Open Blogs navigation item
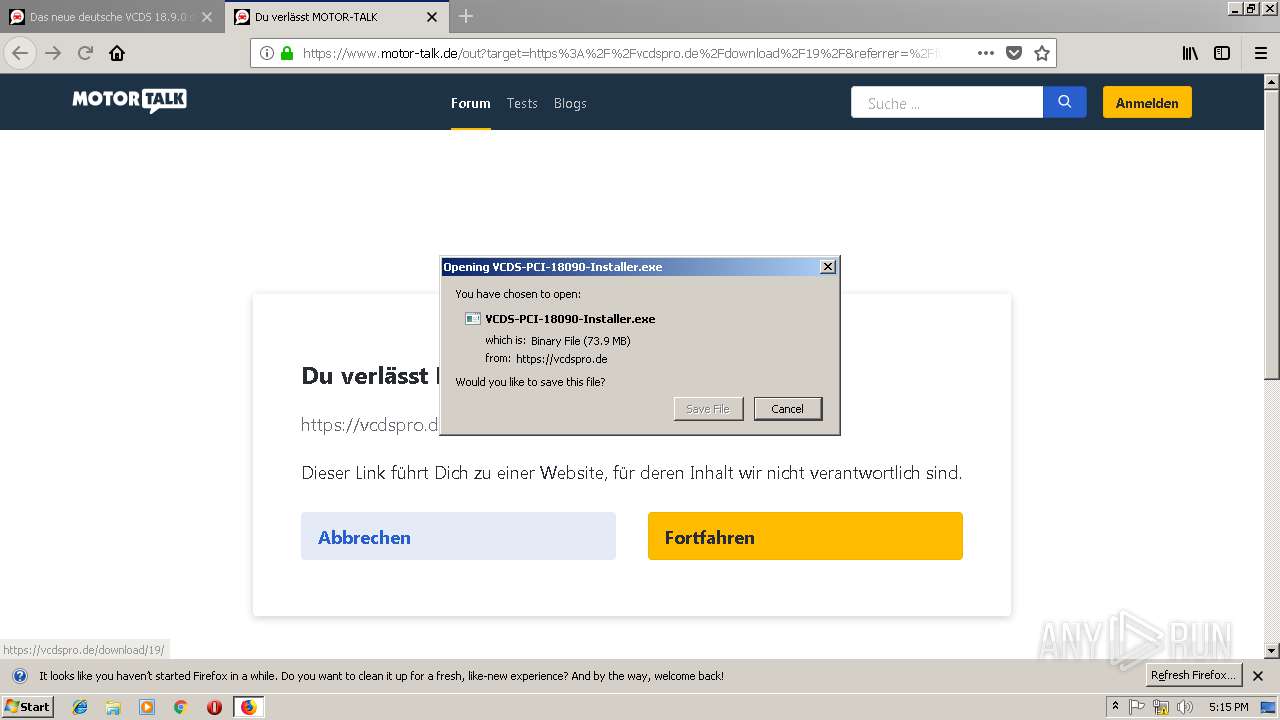The image size is (1280, 720). [570, 103]
